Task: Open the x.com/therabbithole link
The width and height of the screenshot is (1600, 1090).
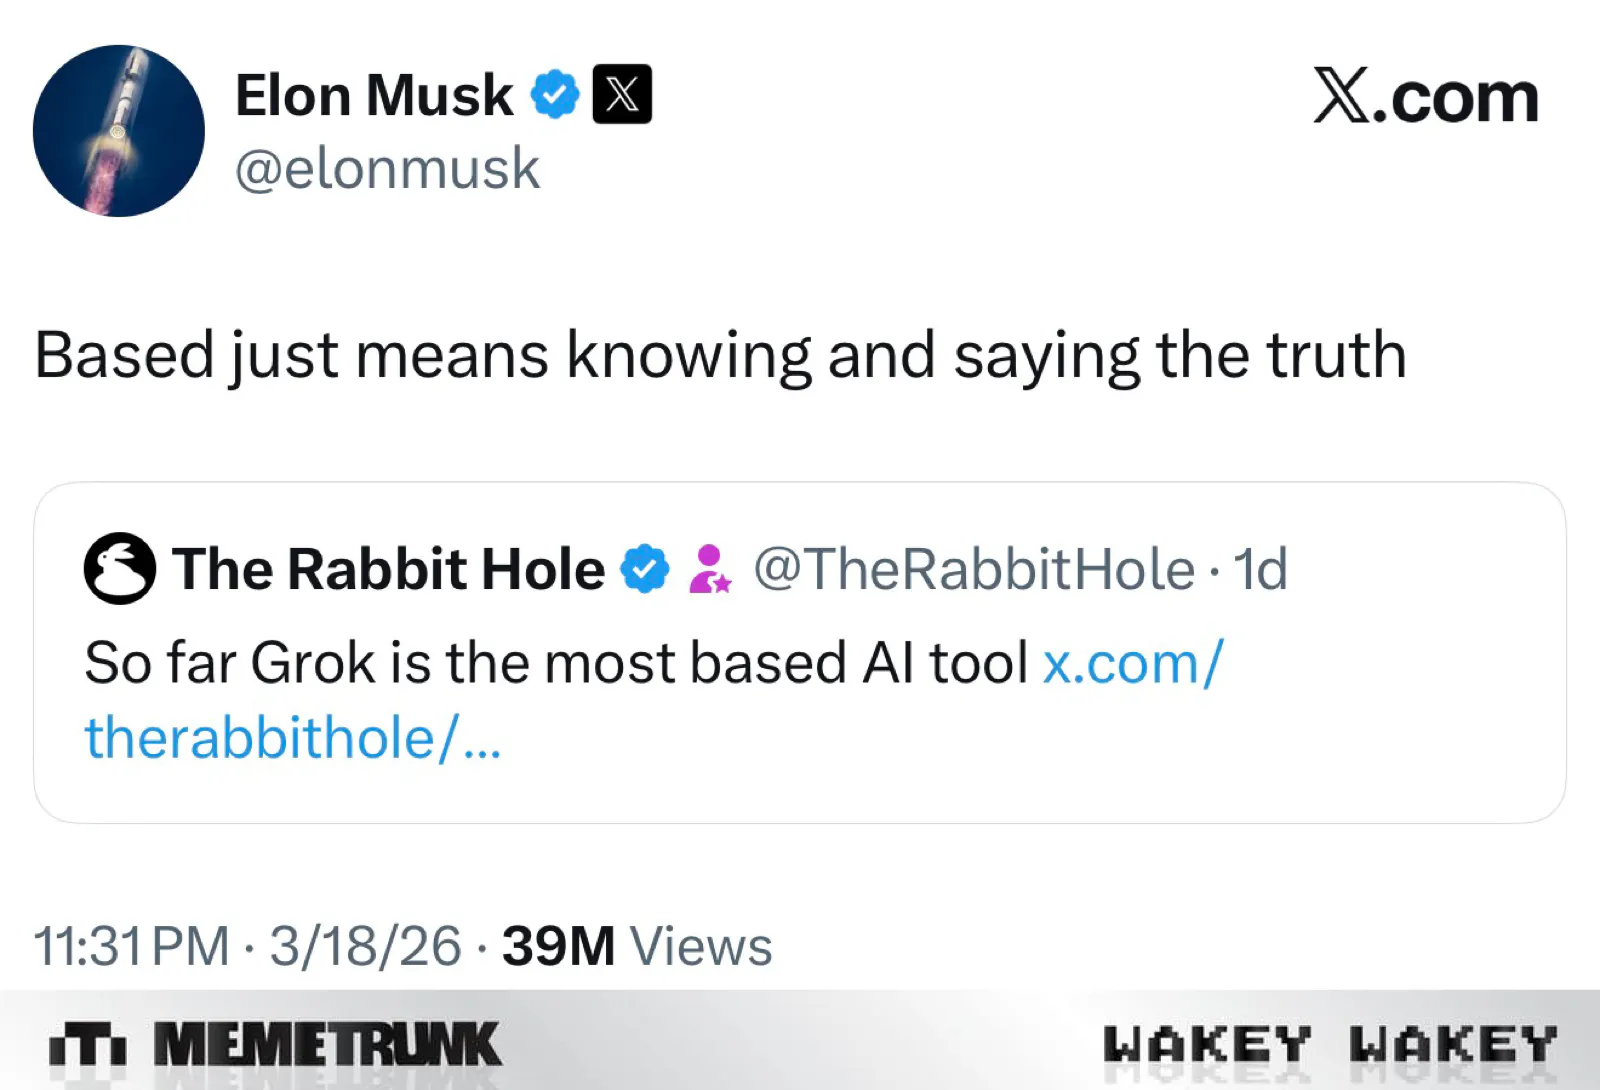Action: tap(1132, 663)
